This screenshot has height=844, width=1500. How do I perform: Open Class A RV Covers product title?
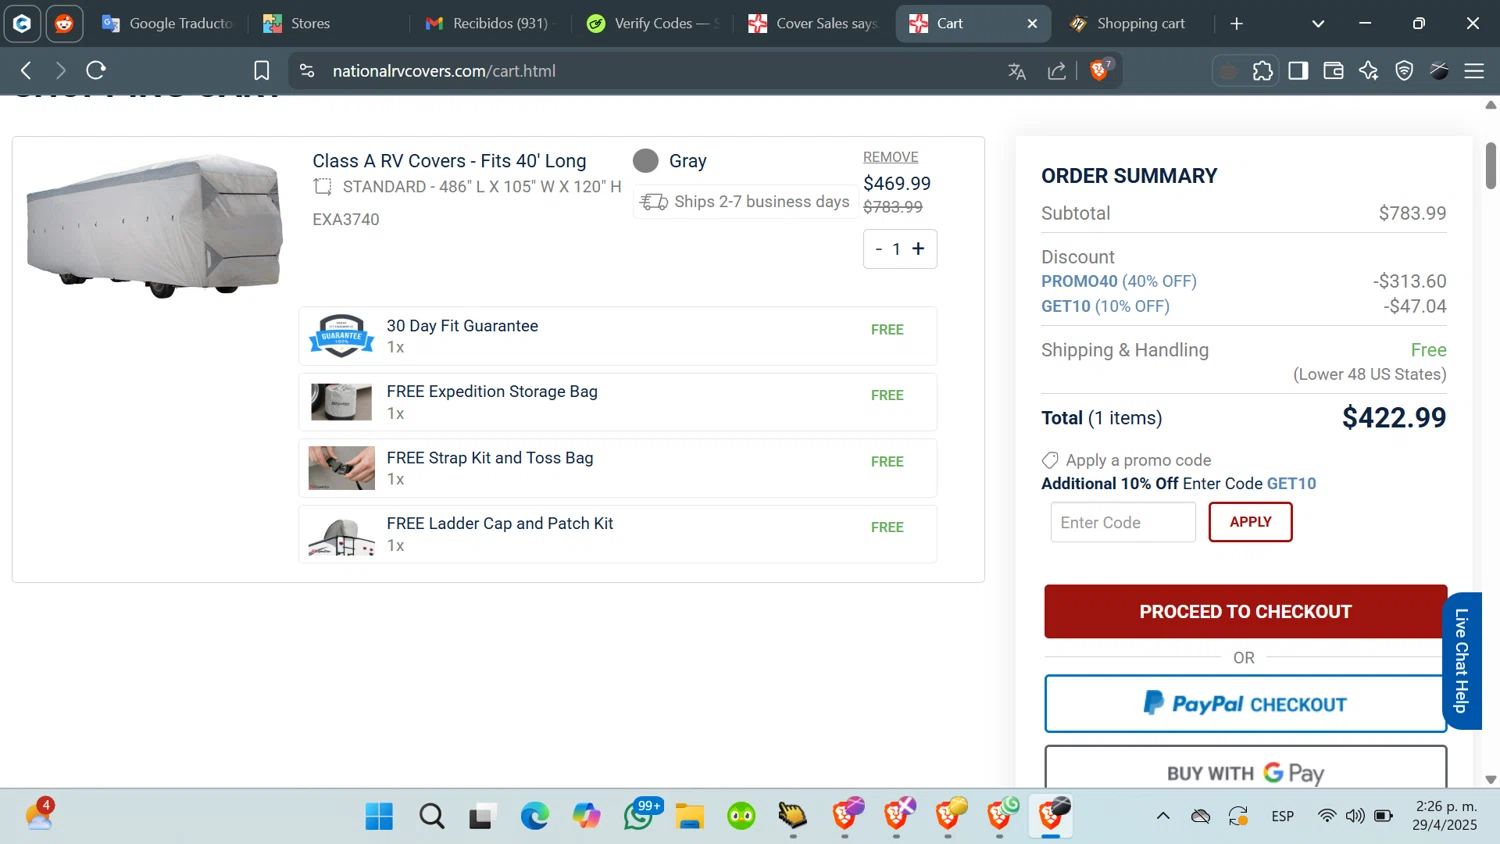(x=449, y=161)
